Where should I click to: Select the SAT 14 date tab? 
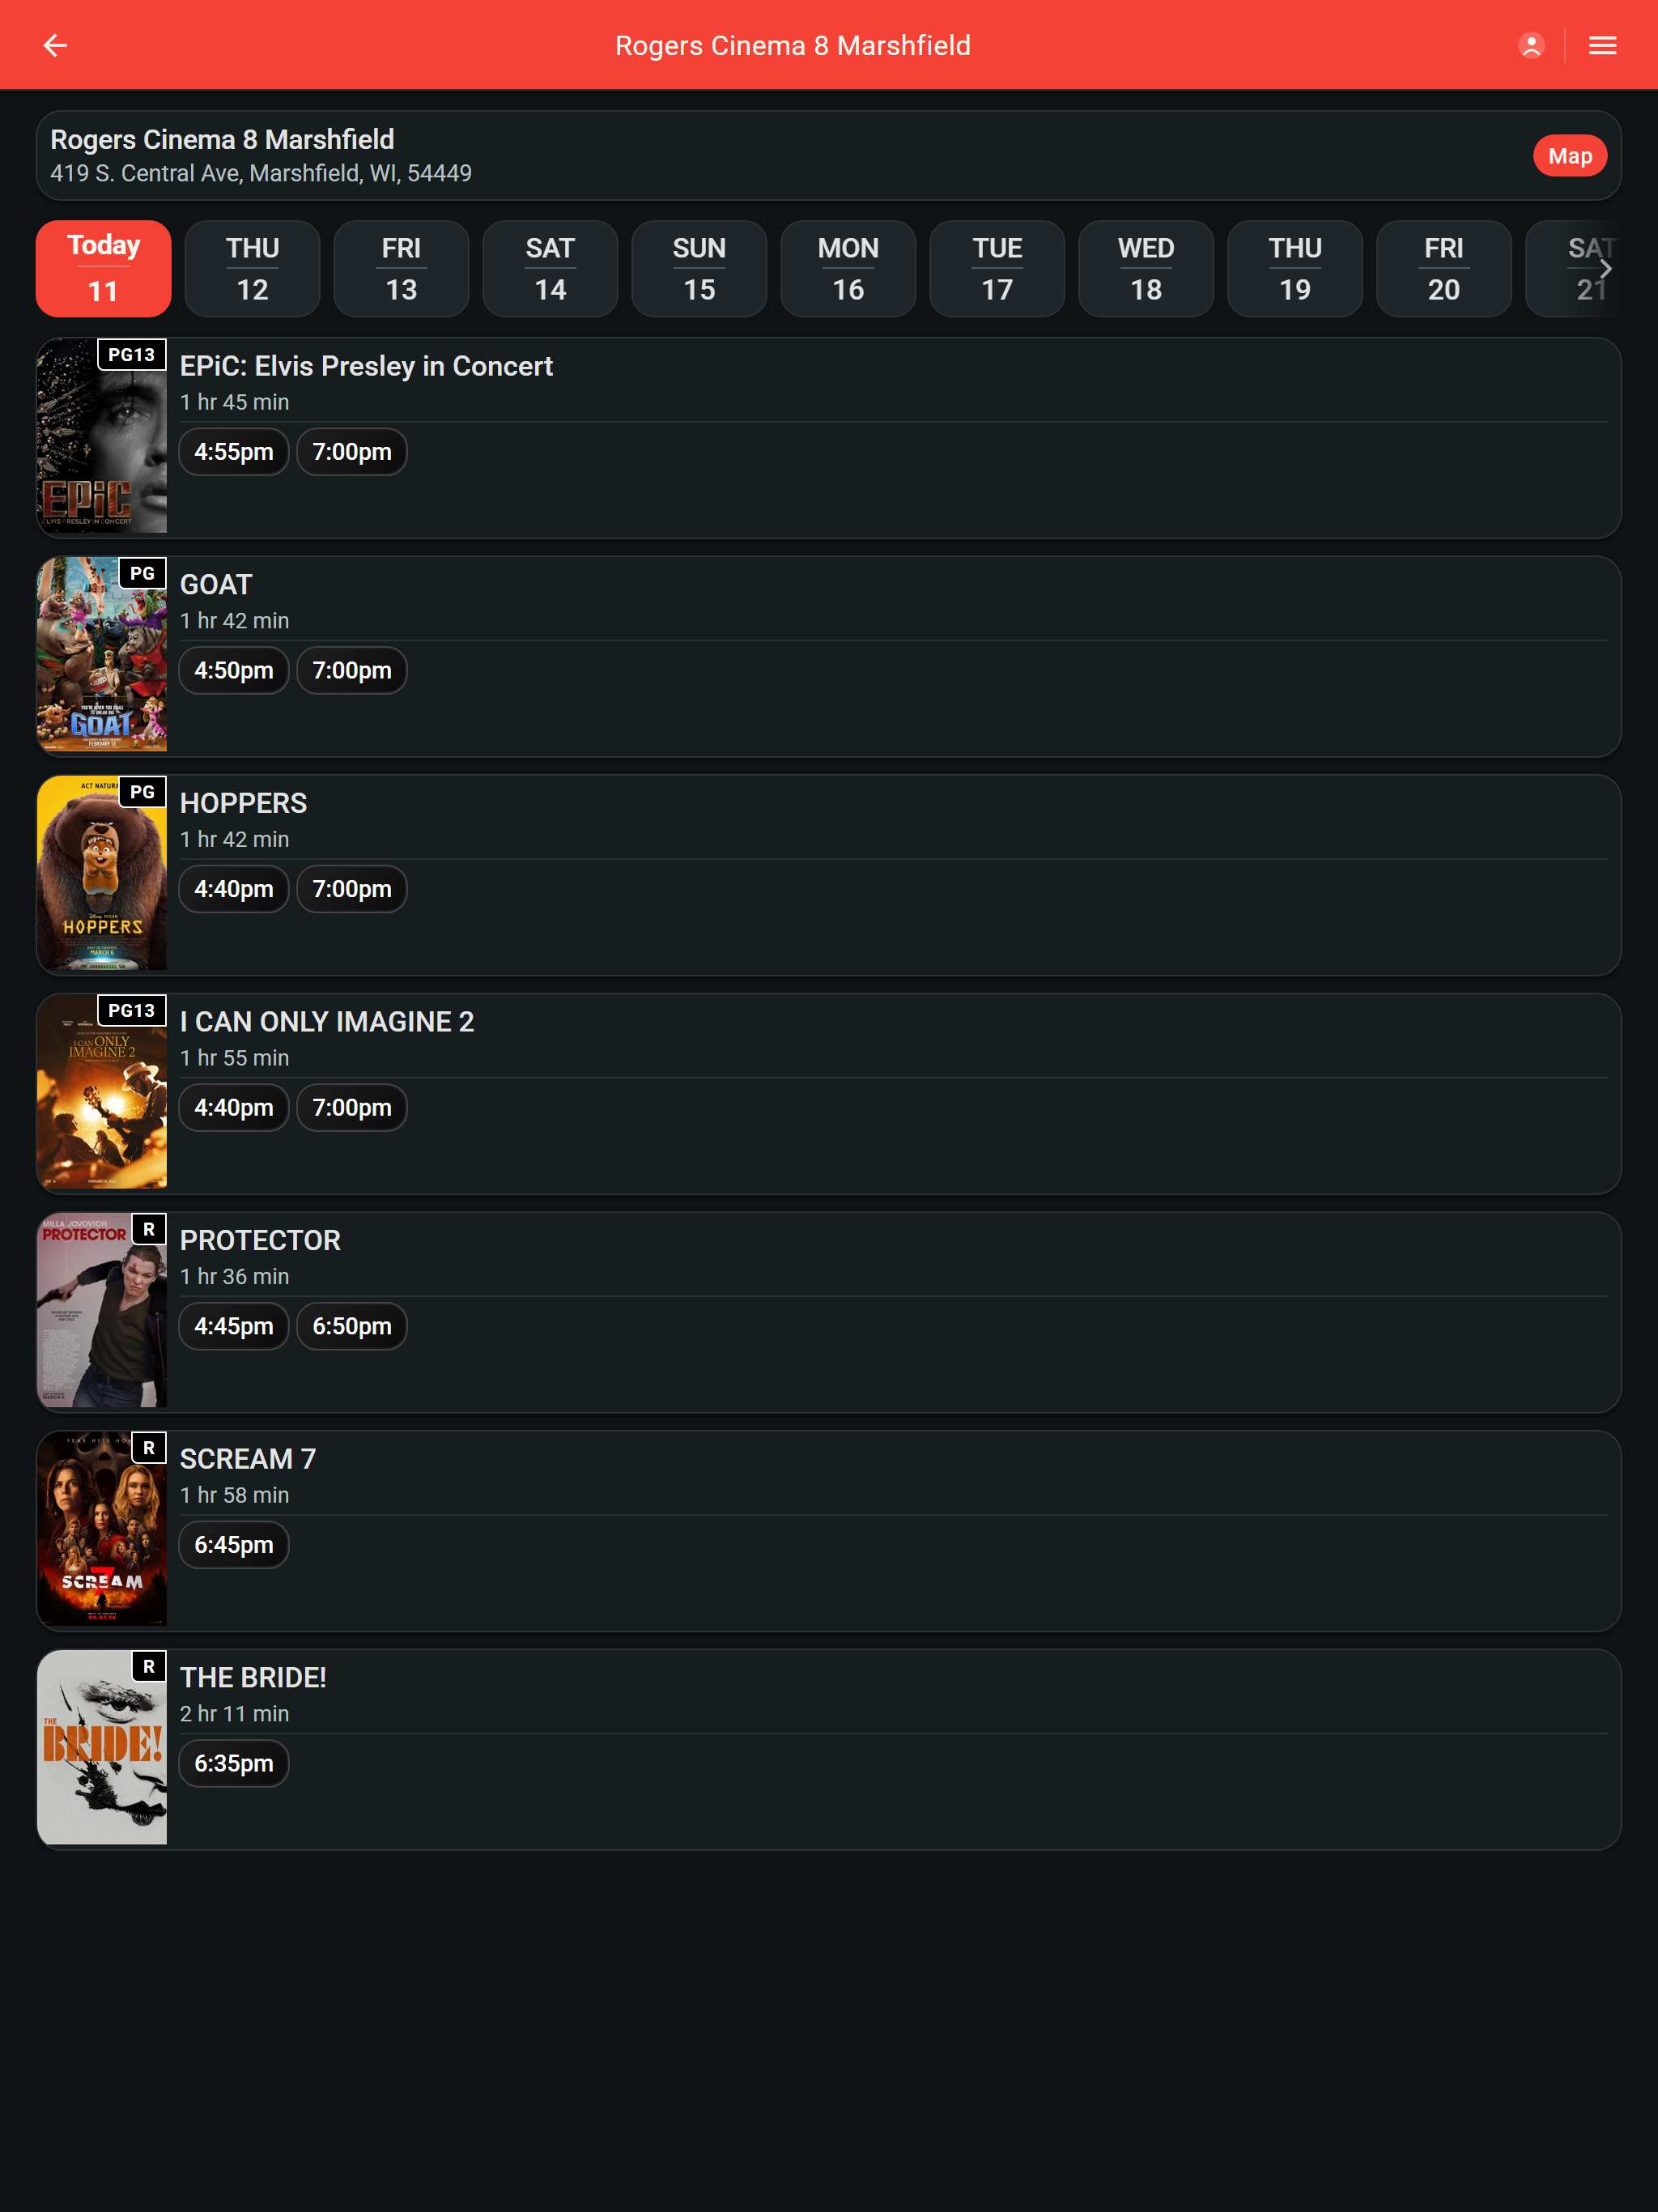pyautogui.click(x=550, y=268)
